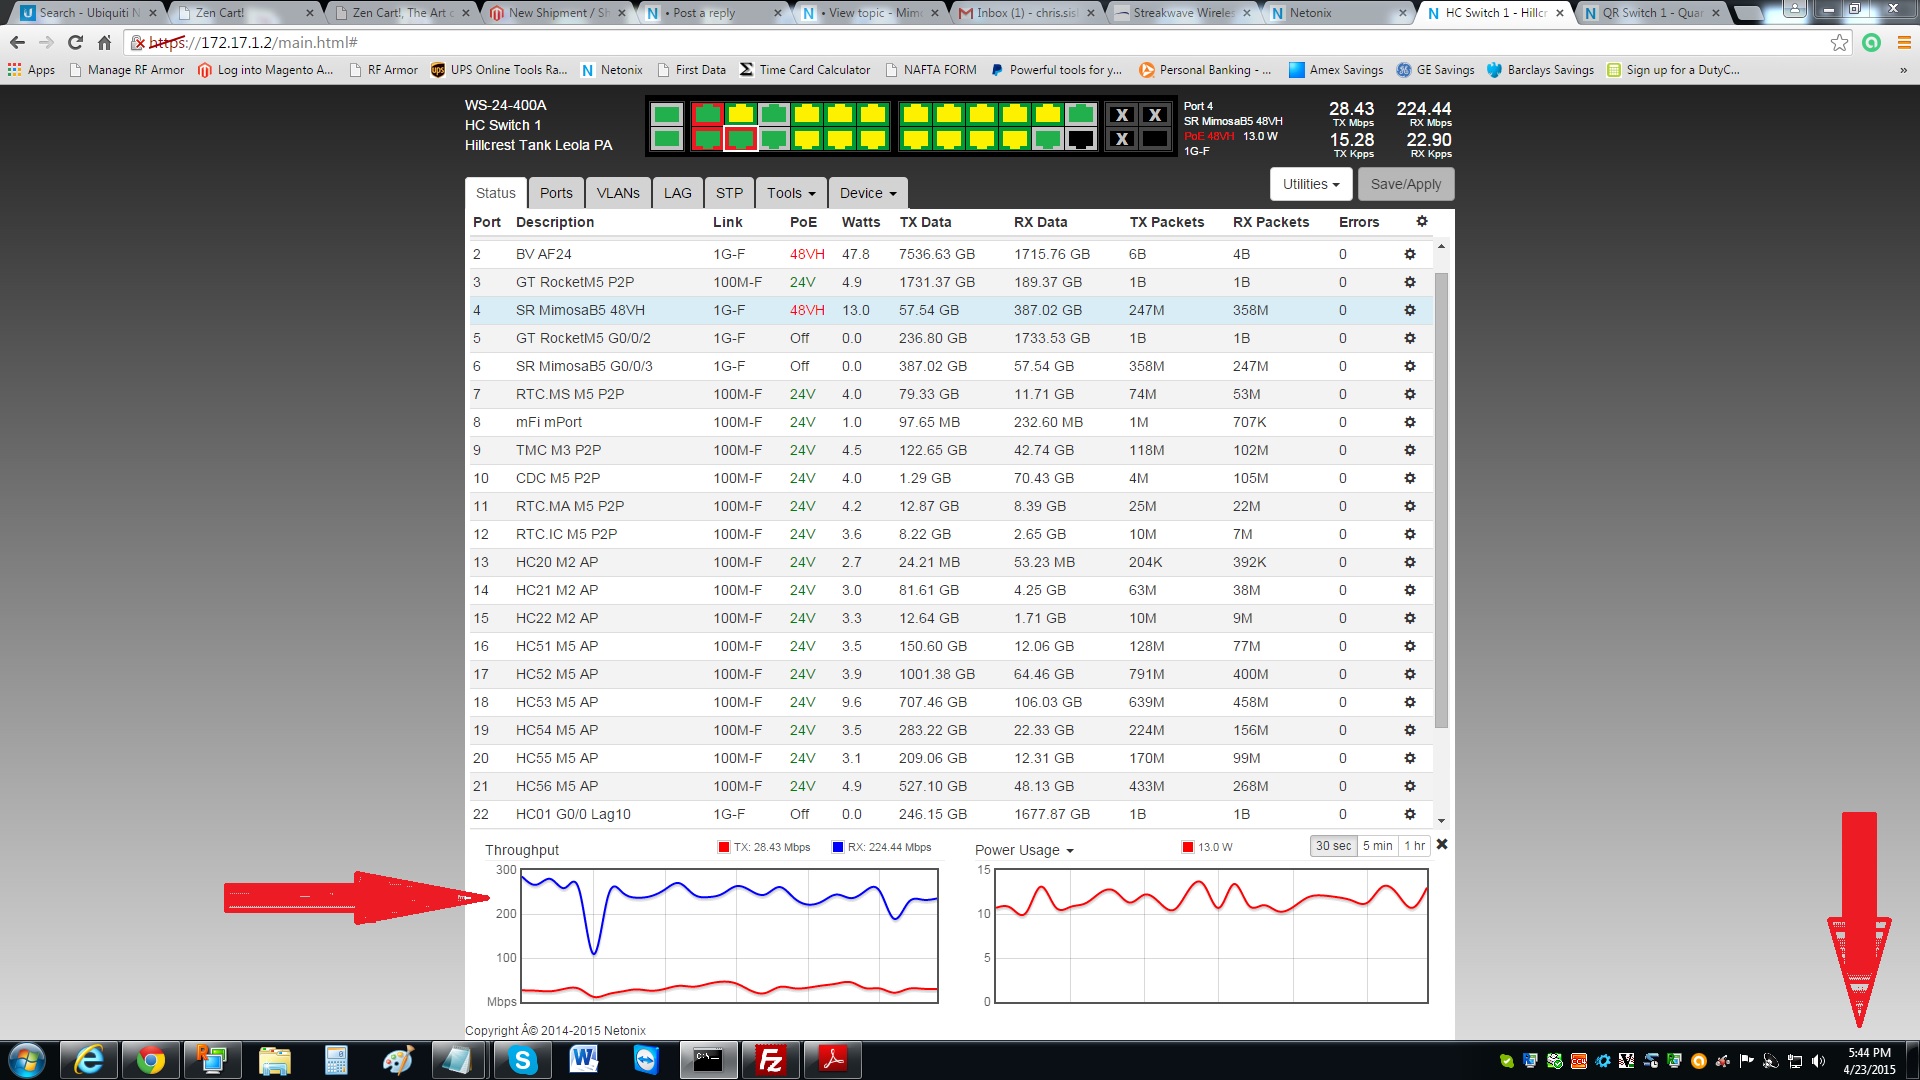The image size is (1920, 1080).
Task: Open Time Card Calculator bookmark
Action: pos(805,70)
